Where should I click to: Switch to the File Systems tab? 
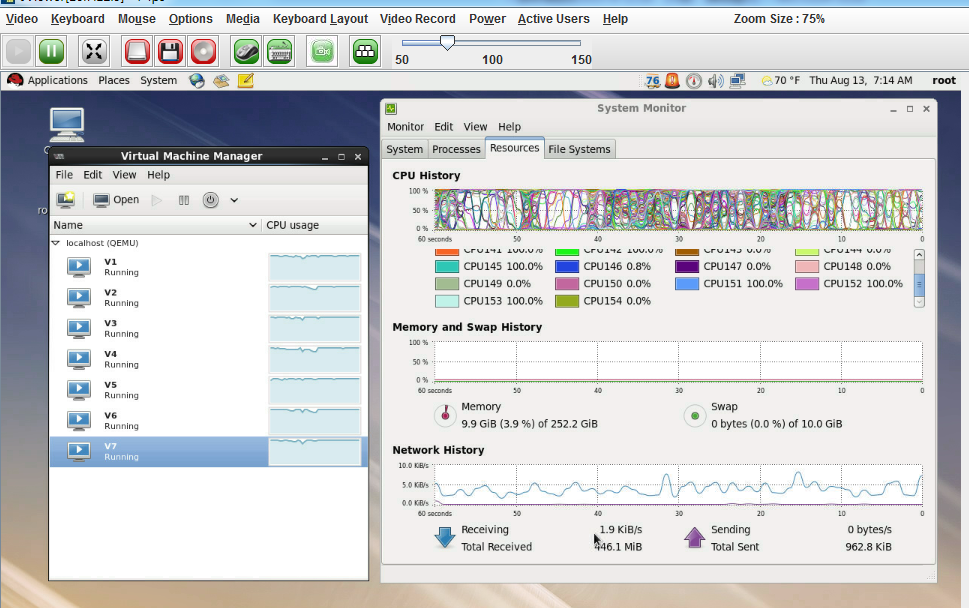point(579,149)
